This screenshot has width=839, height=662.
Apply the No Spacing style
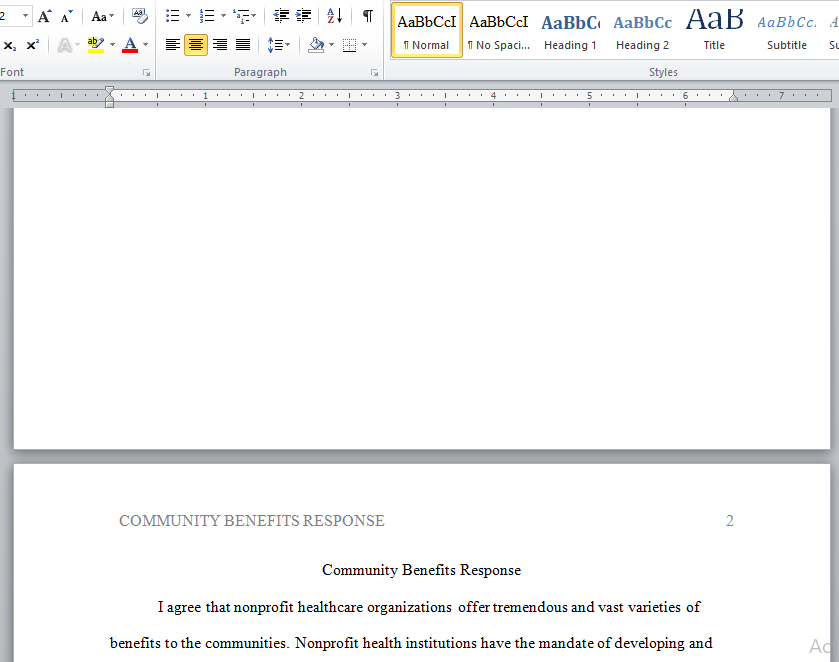click(499, 29)
